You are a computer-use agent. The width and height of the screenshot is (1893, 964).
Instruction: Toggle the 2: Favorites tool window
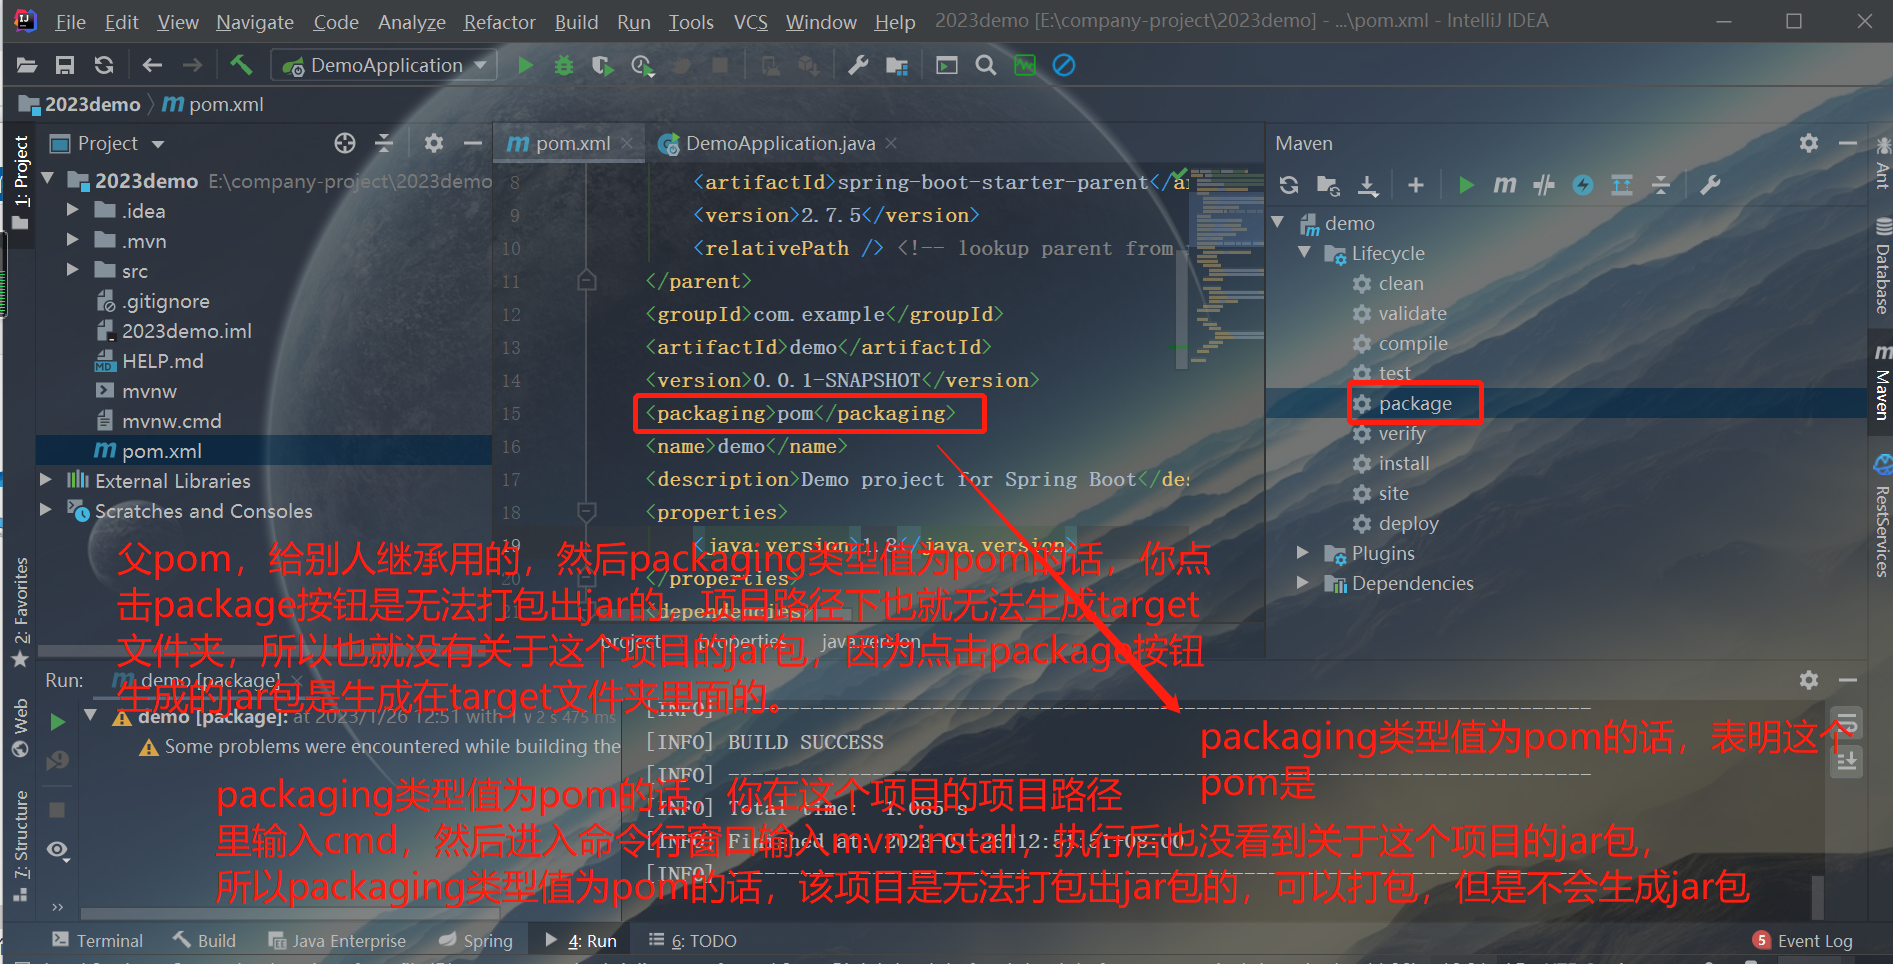click(20, 612)
